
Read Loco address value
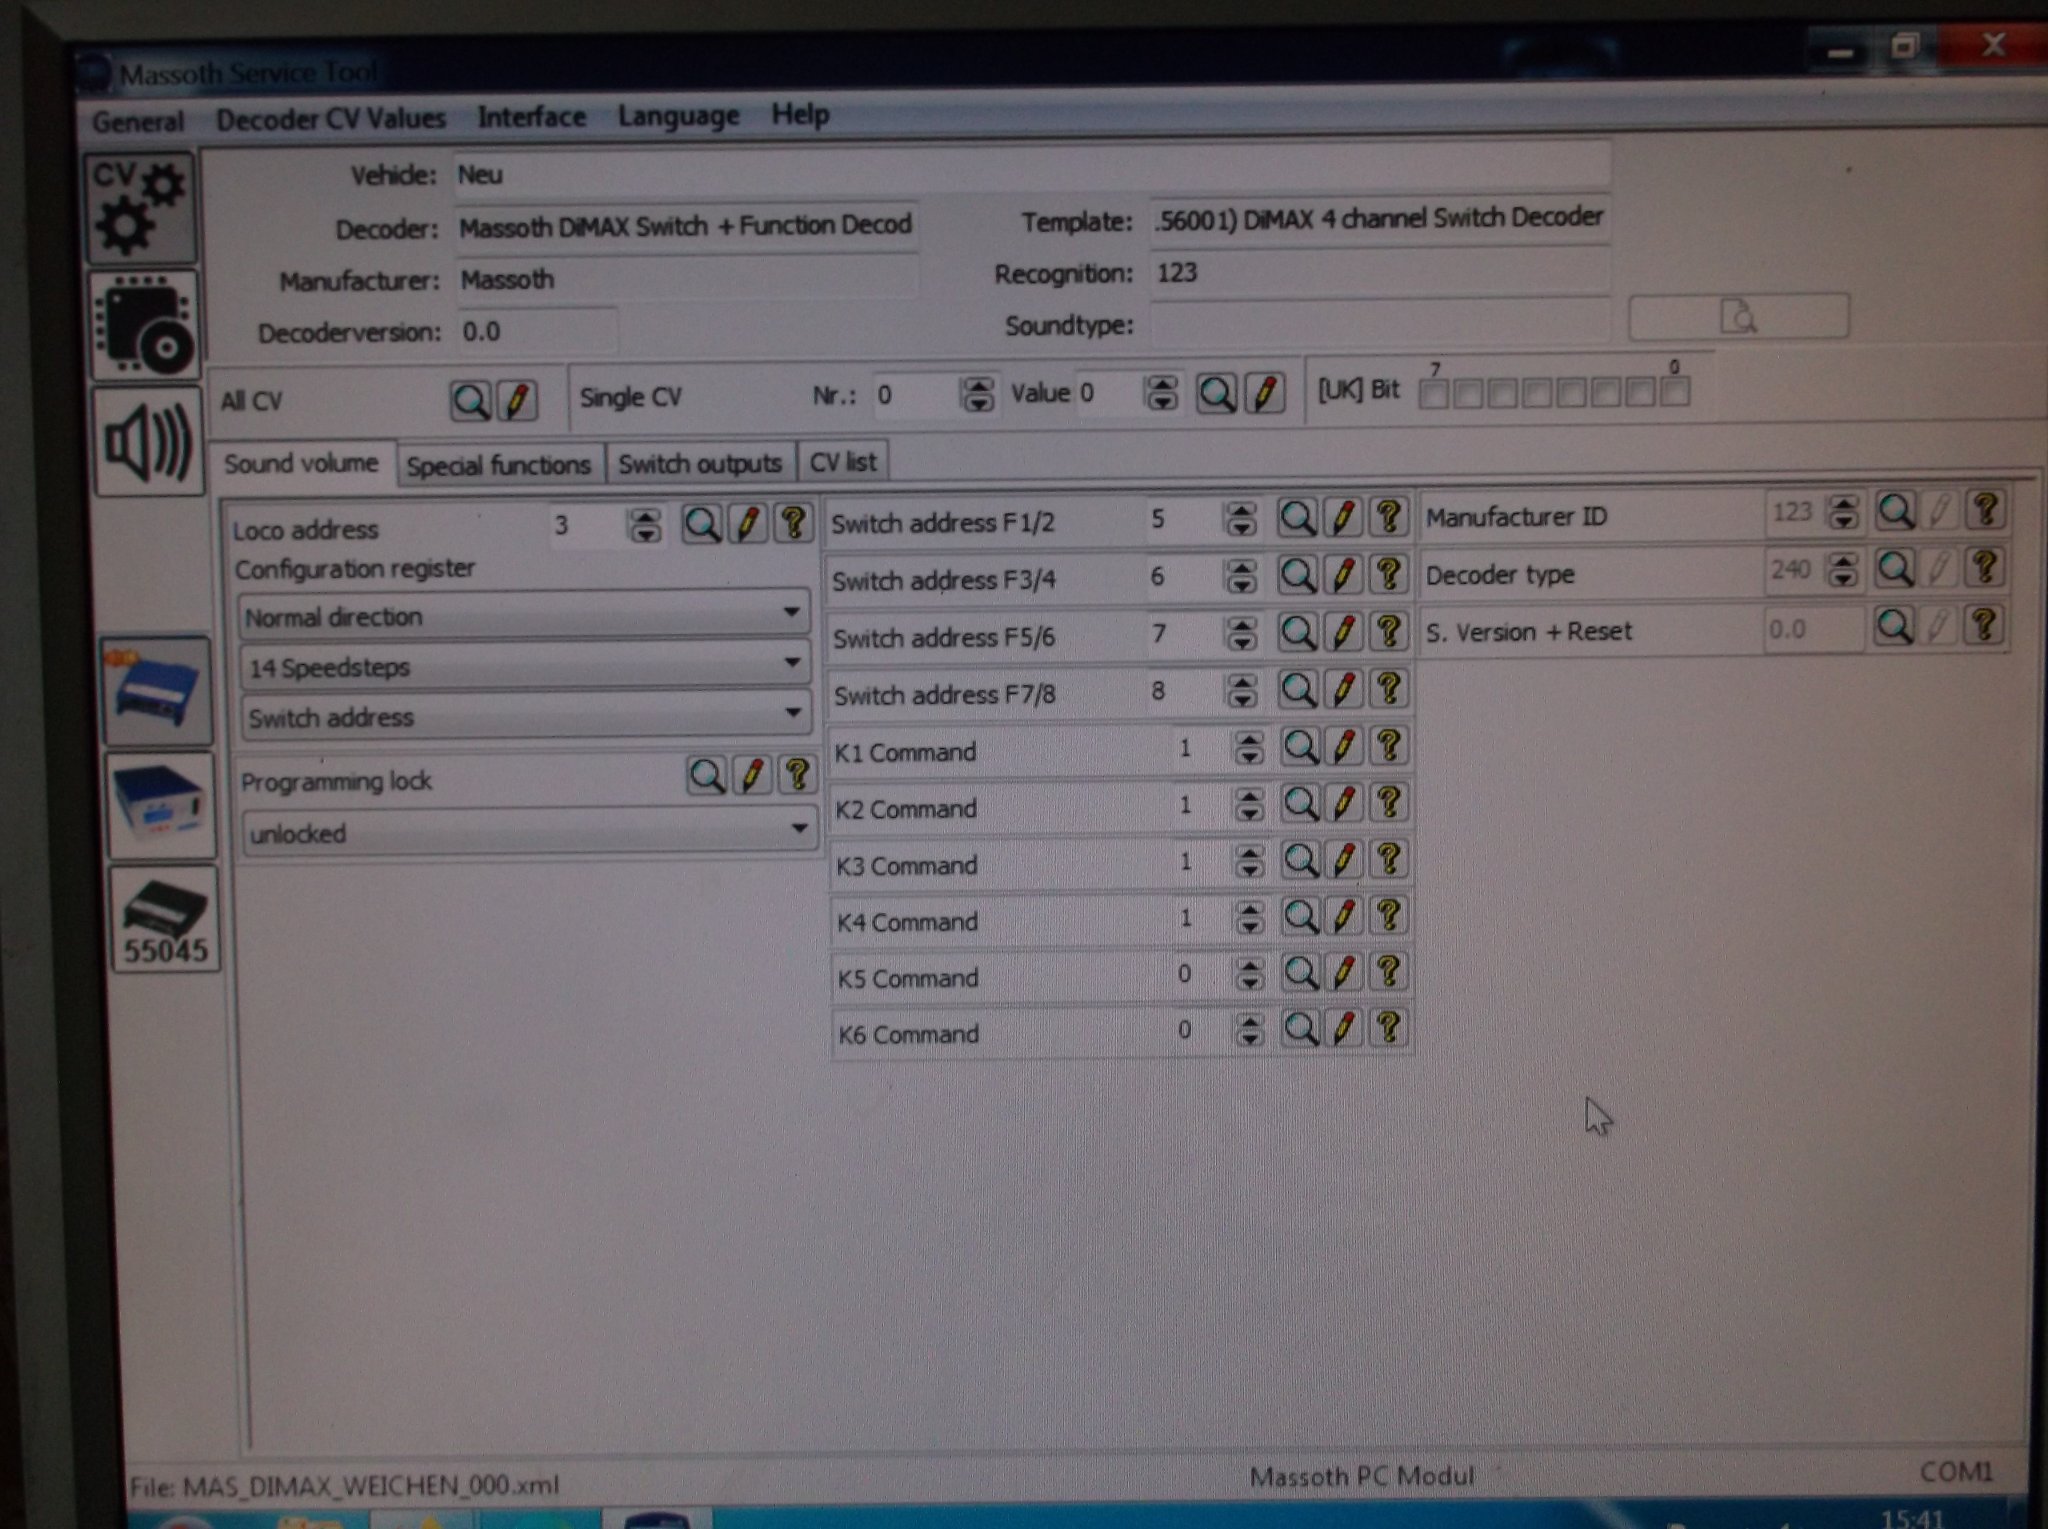tap(701, 524)
